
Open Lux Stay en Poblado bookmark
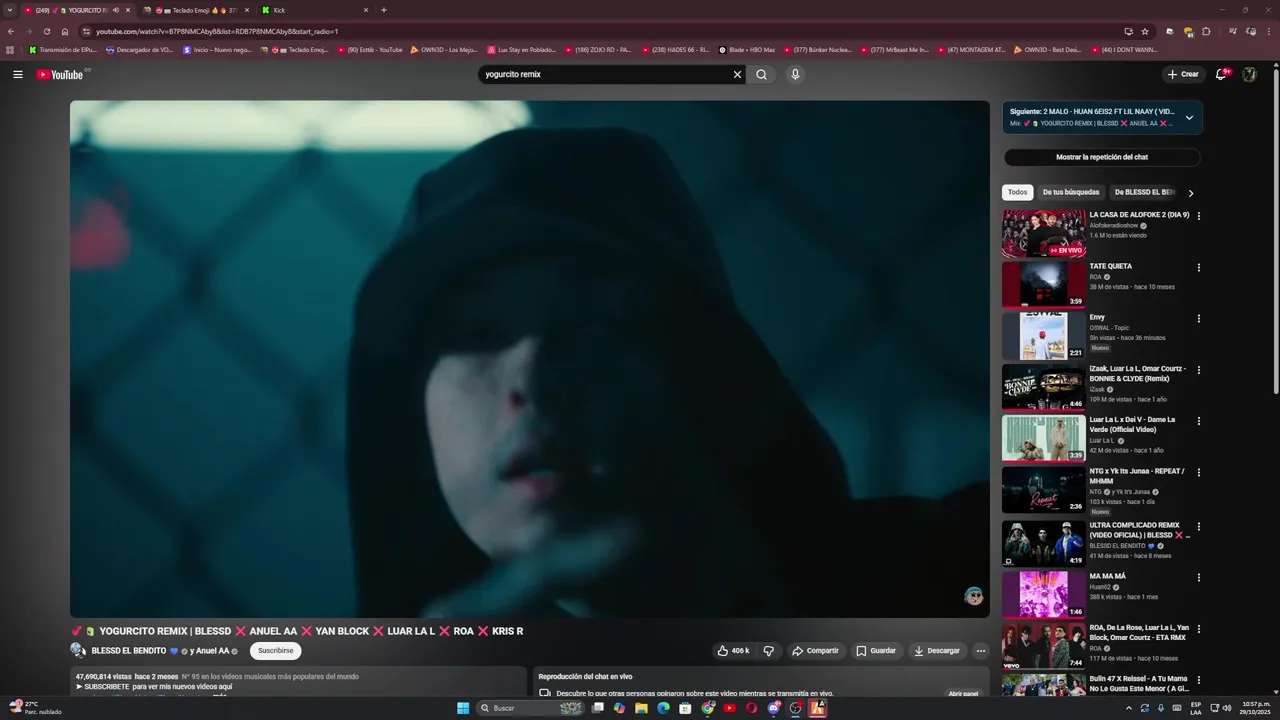click(x=522, y=49)
